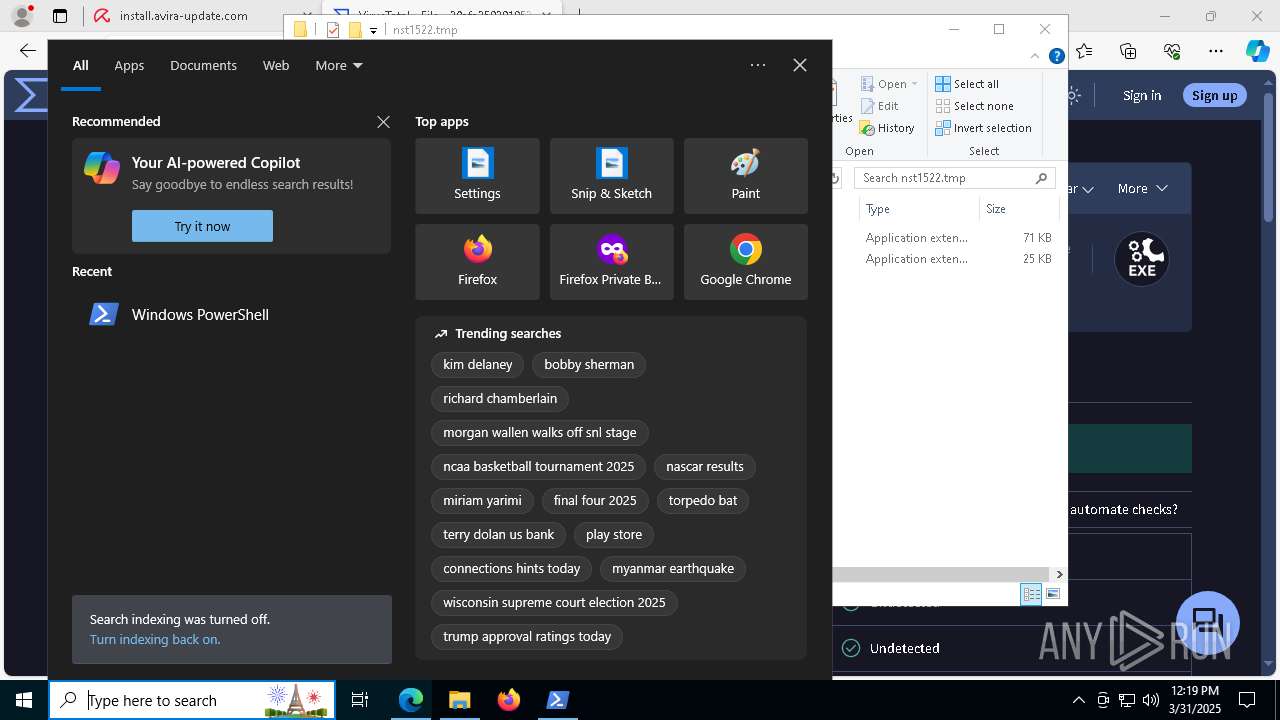1280x720 pixels.
Task: Open the Windows Start menu
Action: point(24,700)
